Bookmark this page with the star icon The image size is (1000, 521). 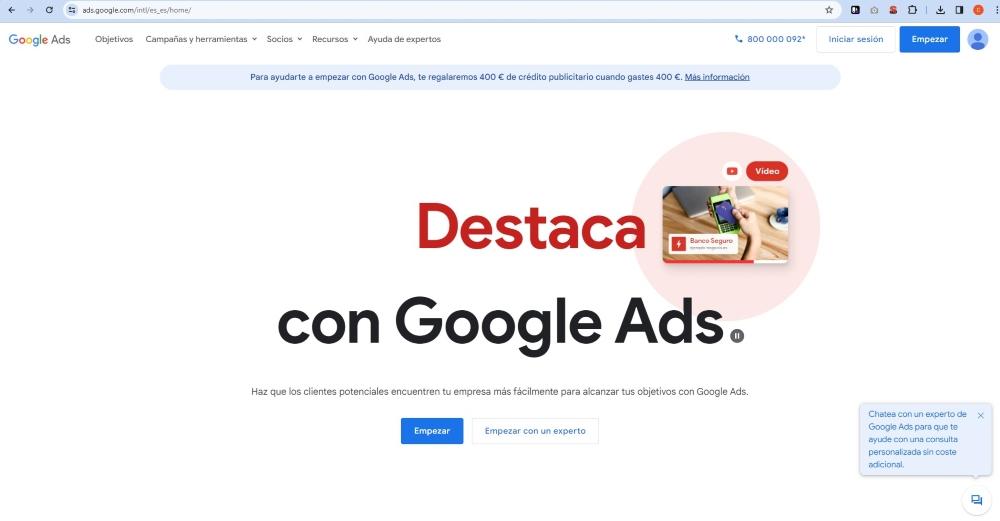pos(829,10)
